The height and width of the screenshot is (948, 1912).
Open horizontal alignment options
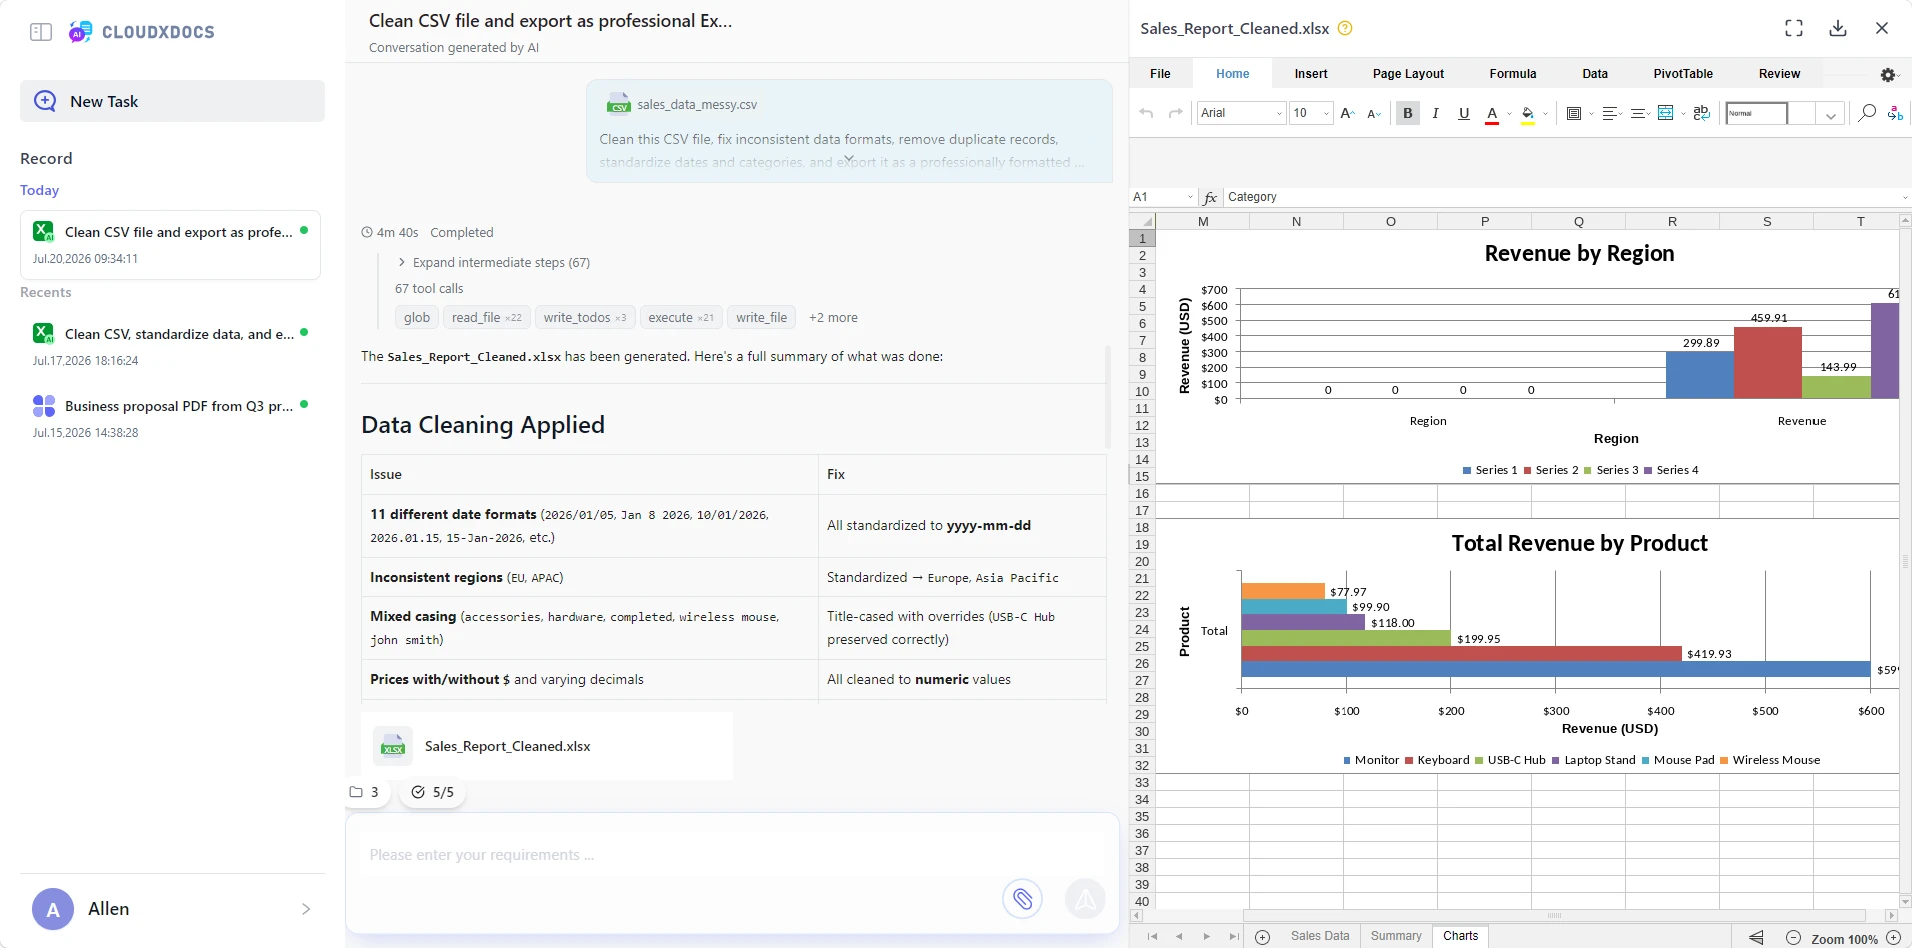point(1610,113)
